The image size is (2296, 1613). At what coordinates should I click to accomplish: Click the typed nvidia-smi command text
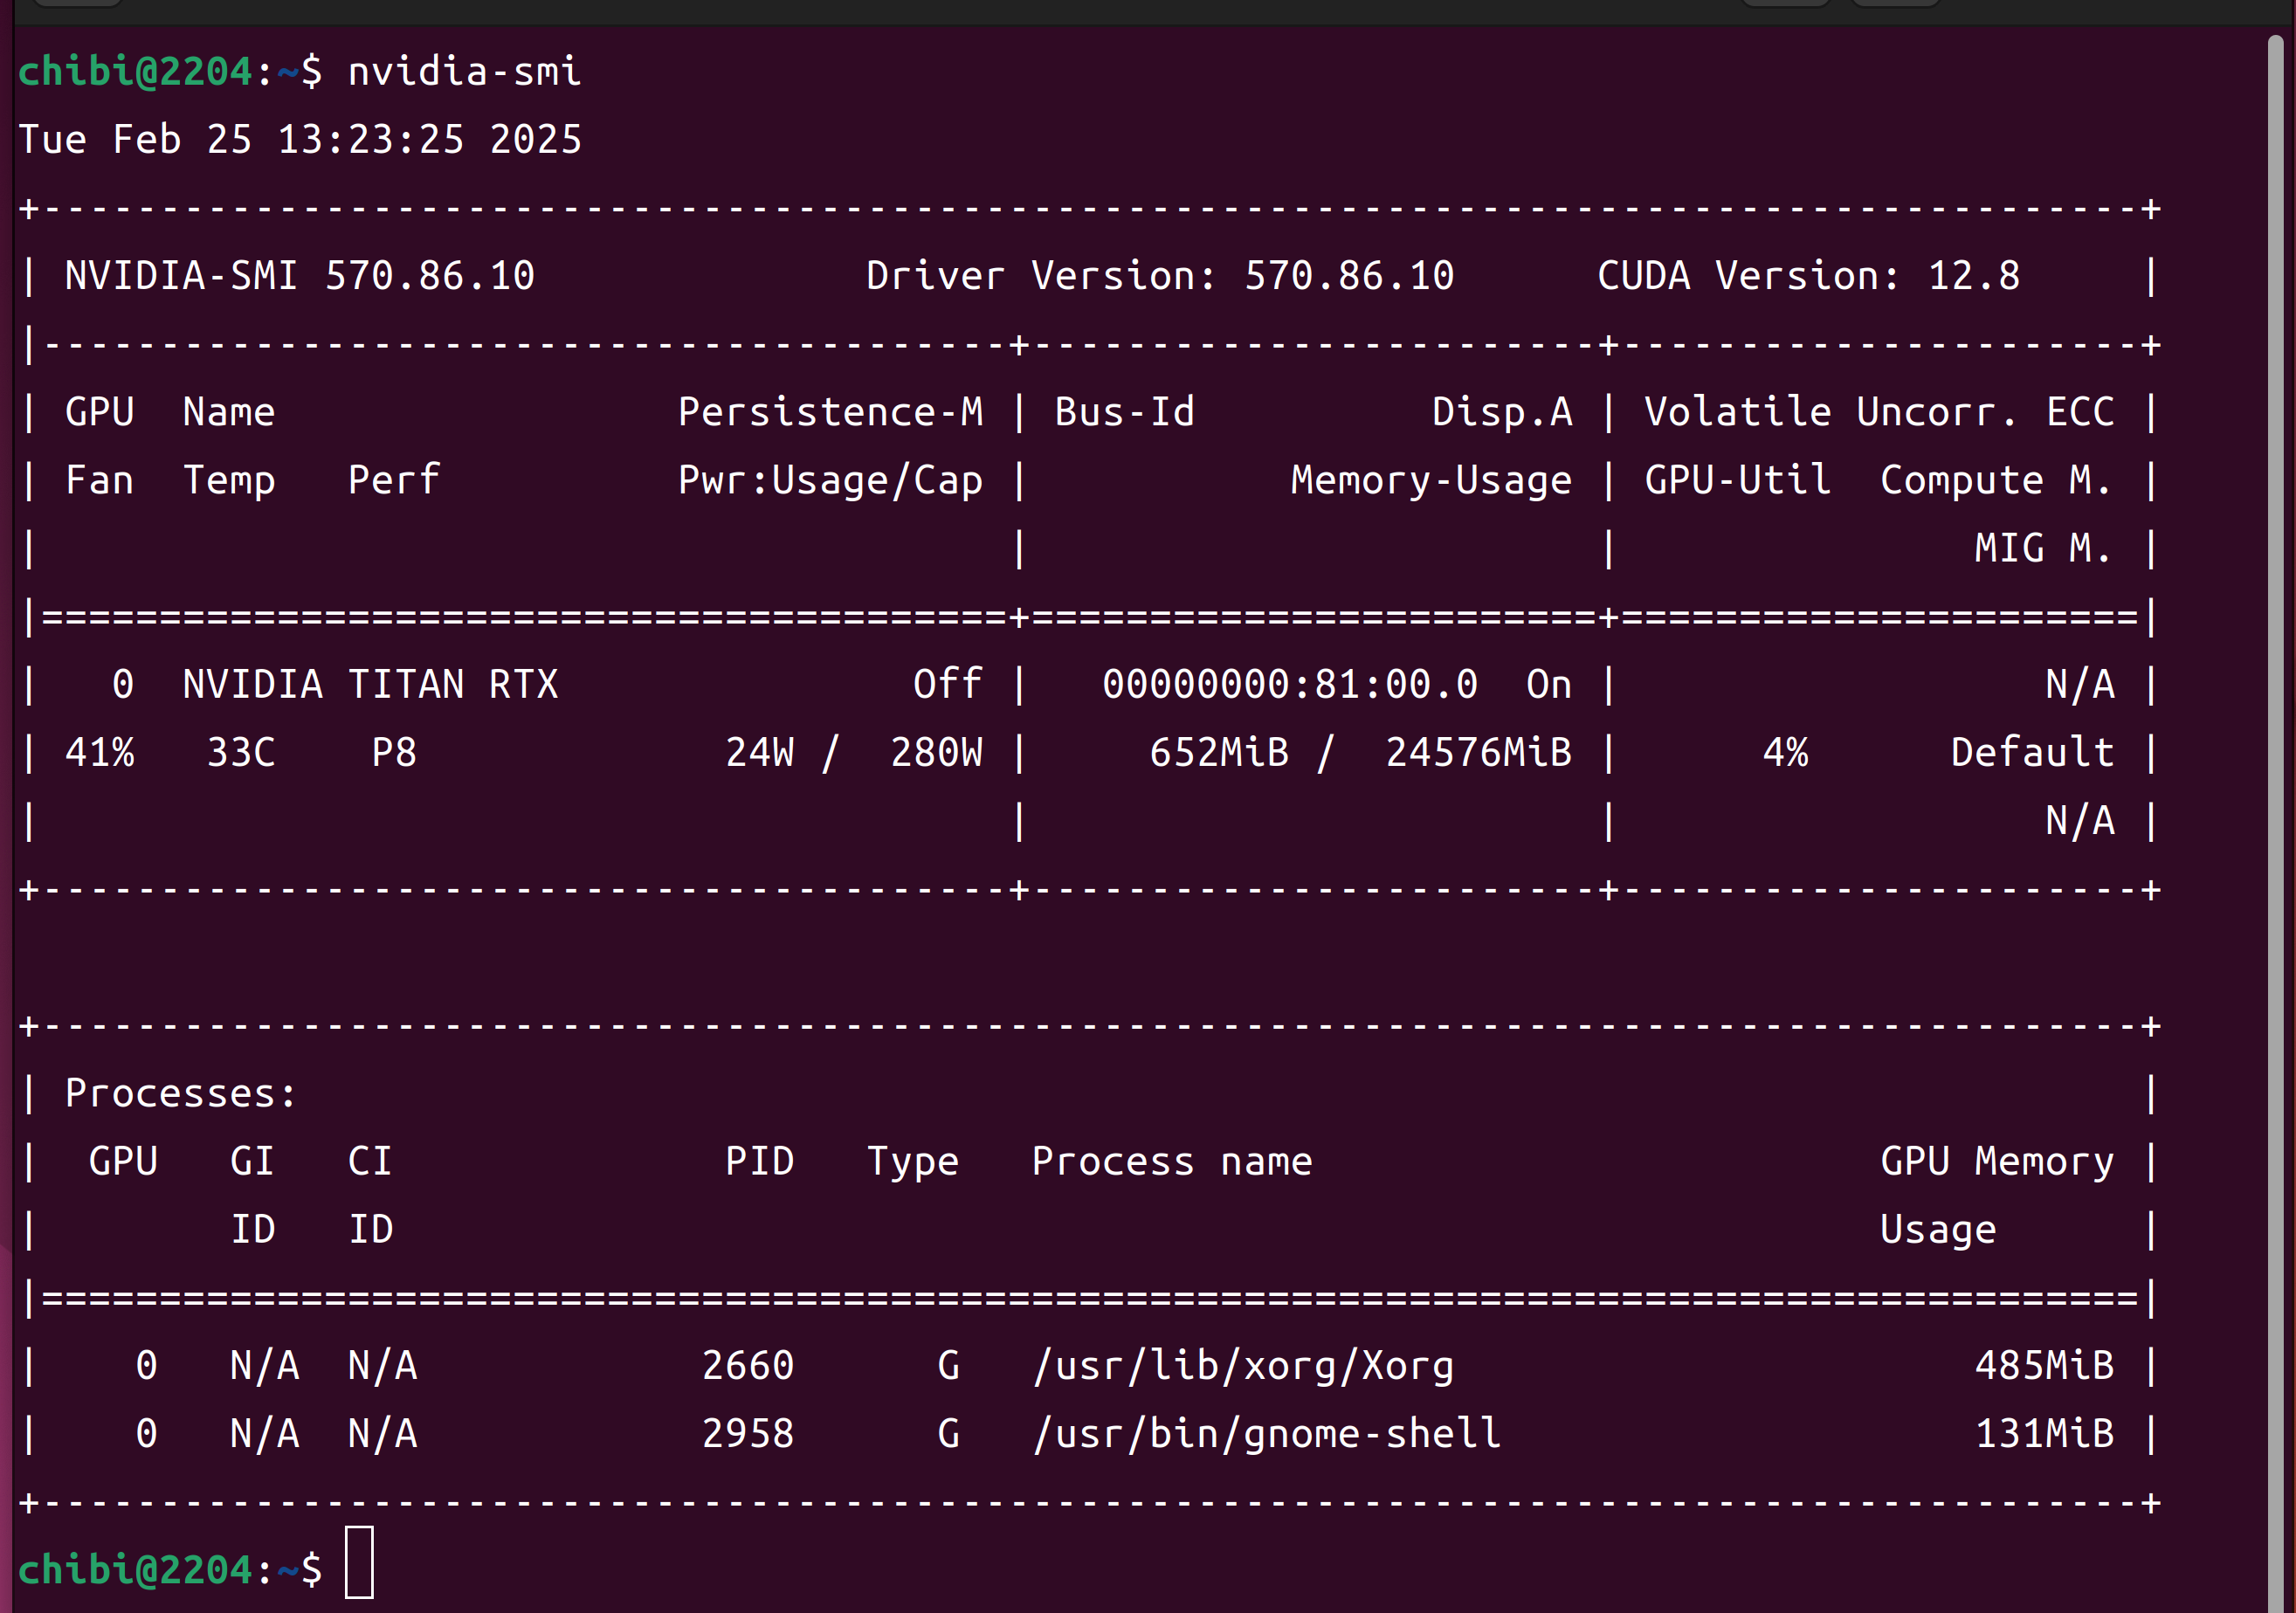[x=464, y=72]
